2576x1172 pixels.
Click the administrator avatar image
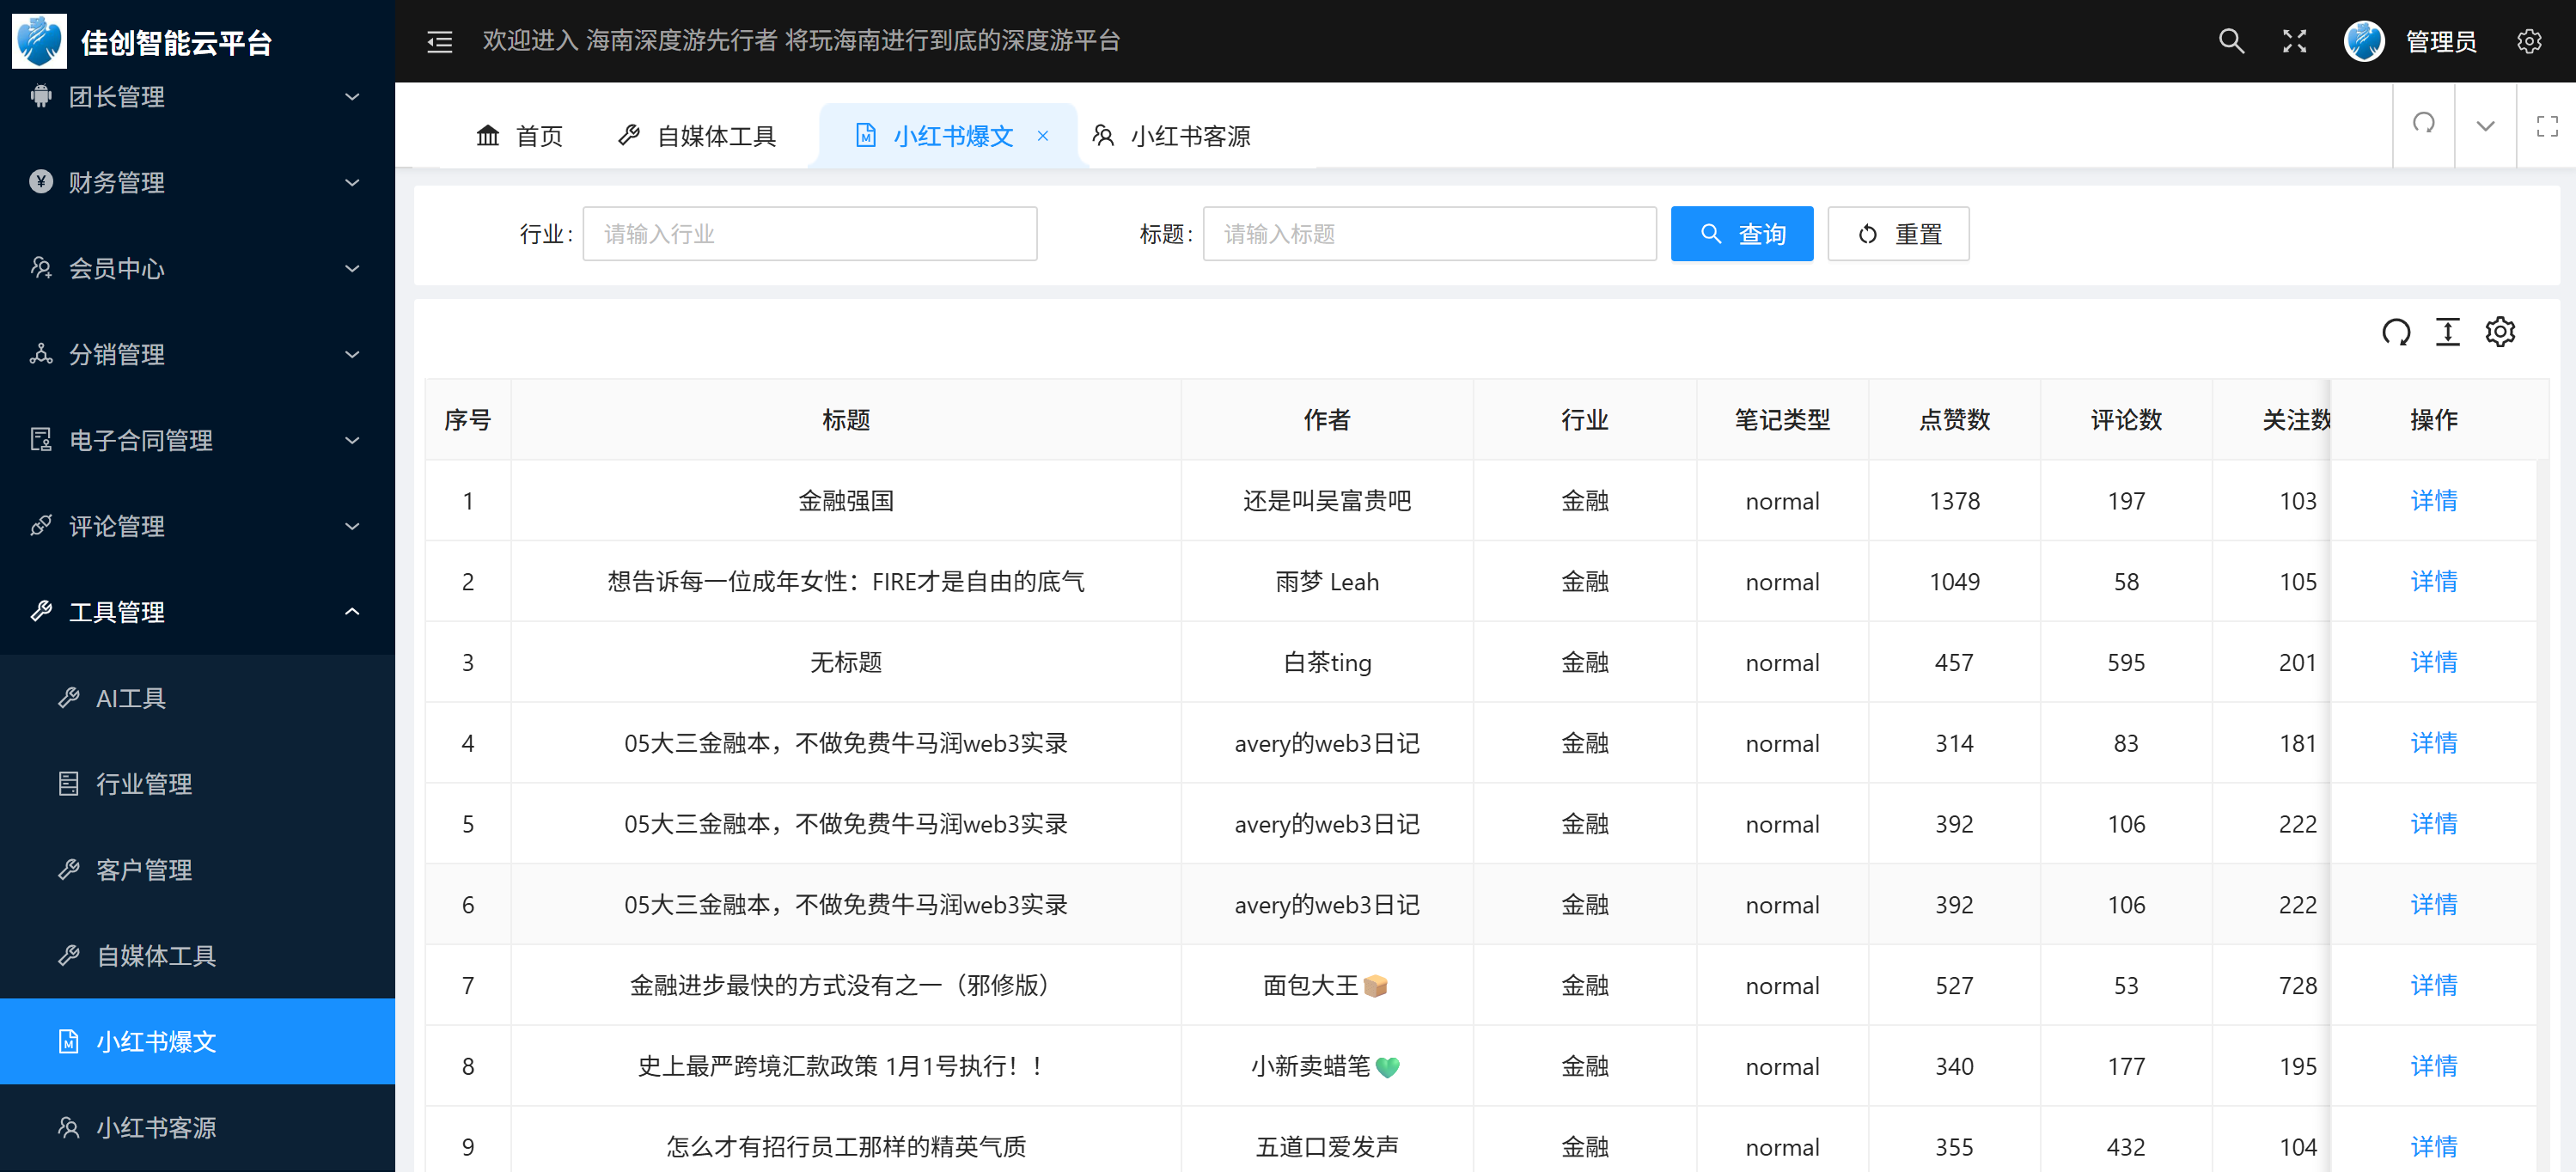coord(2364,41)
